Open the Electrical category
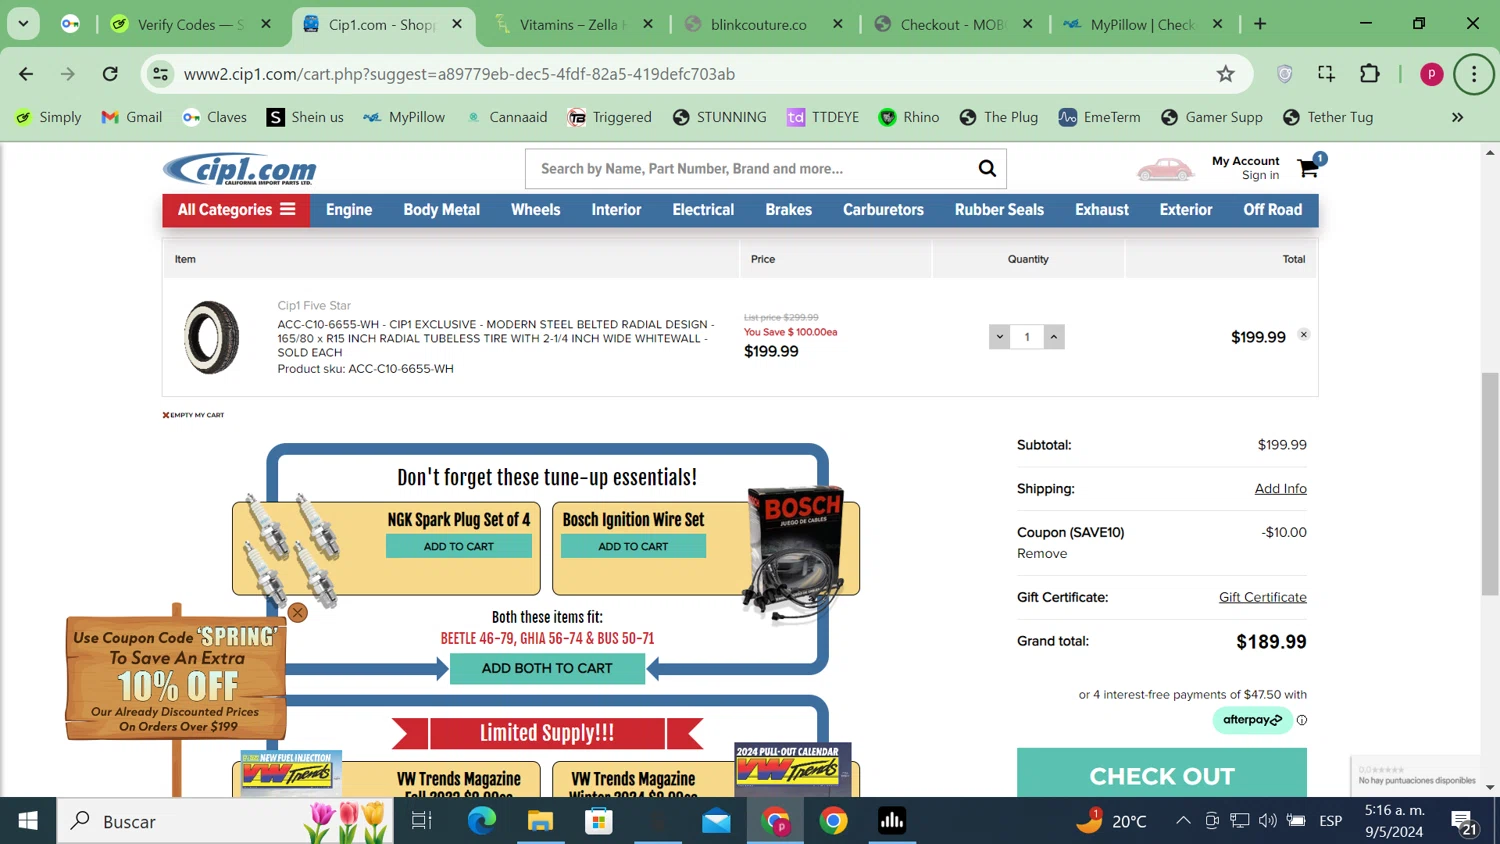 pos(703,210)
